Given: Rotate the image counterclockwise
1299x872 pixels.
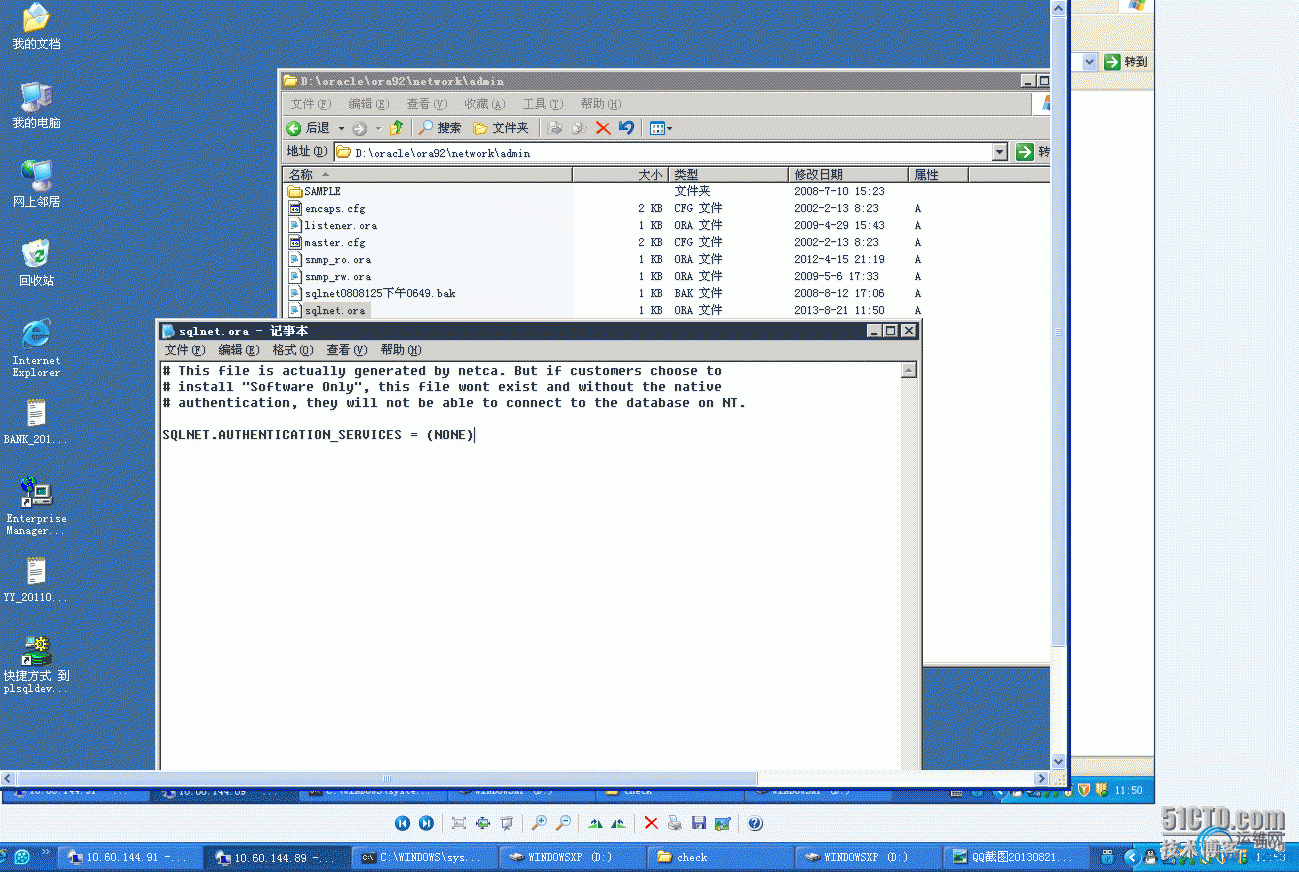Looking at the screenshot, I should 619,823.
